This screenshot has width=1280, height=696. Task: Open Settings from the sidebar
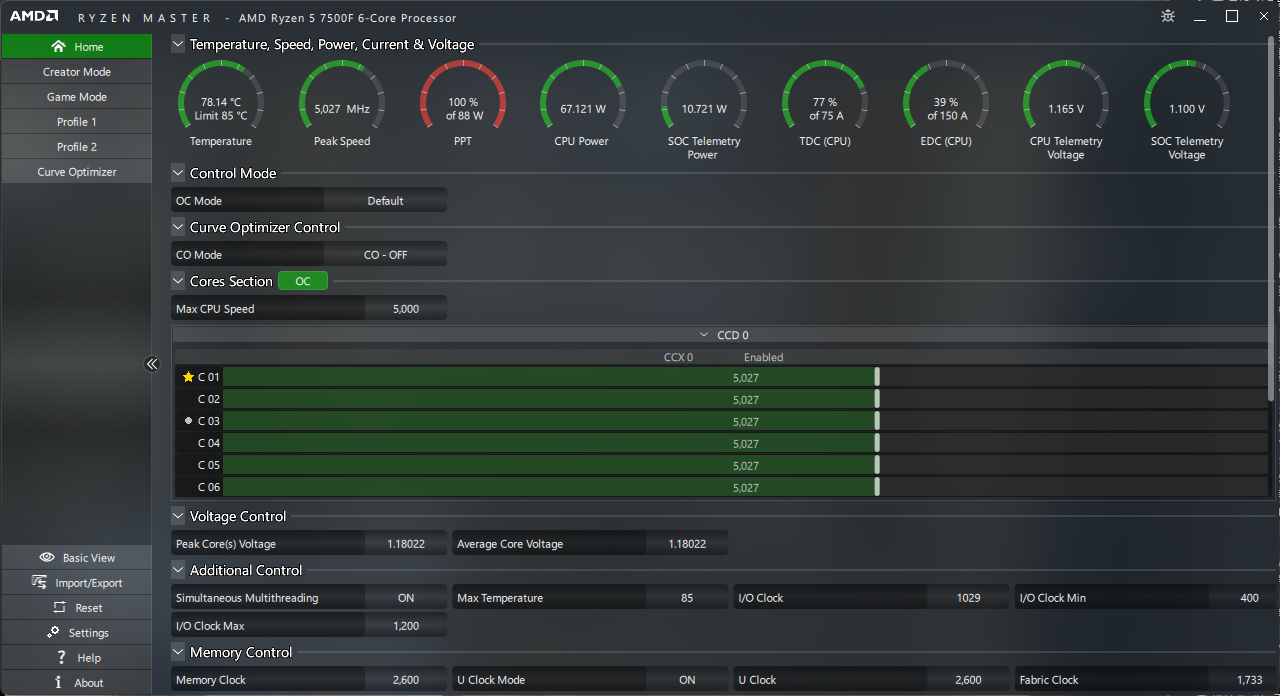pos(76,633)
